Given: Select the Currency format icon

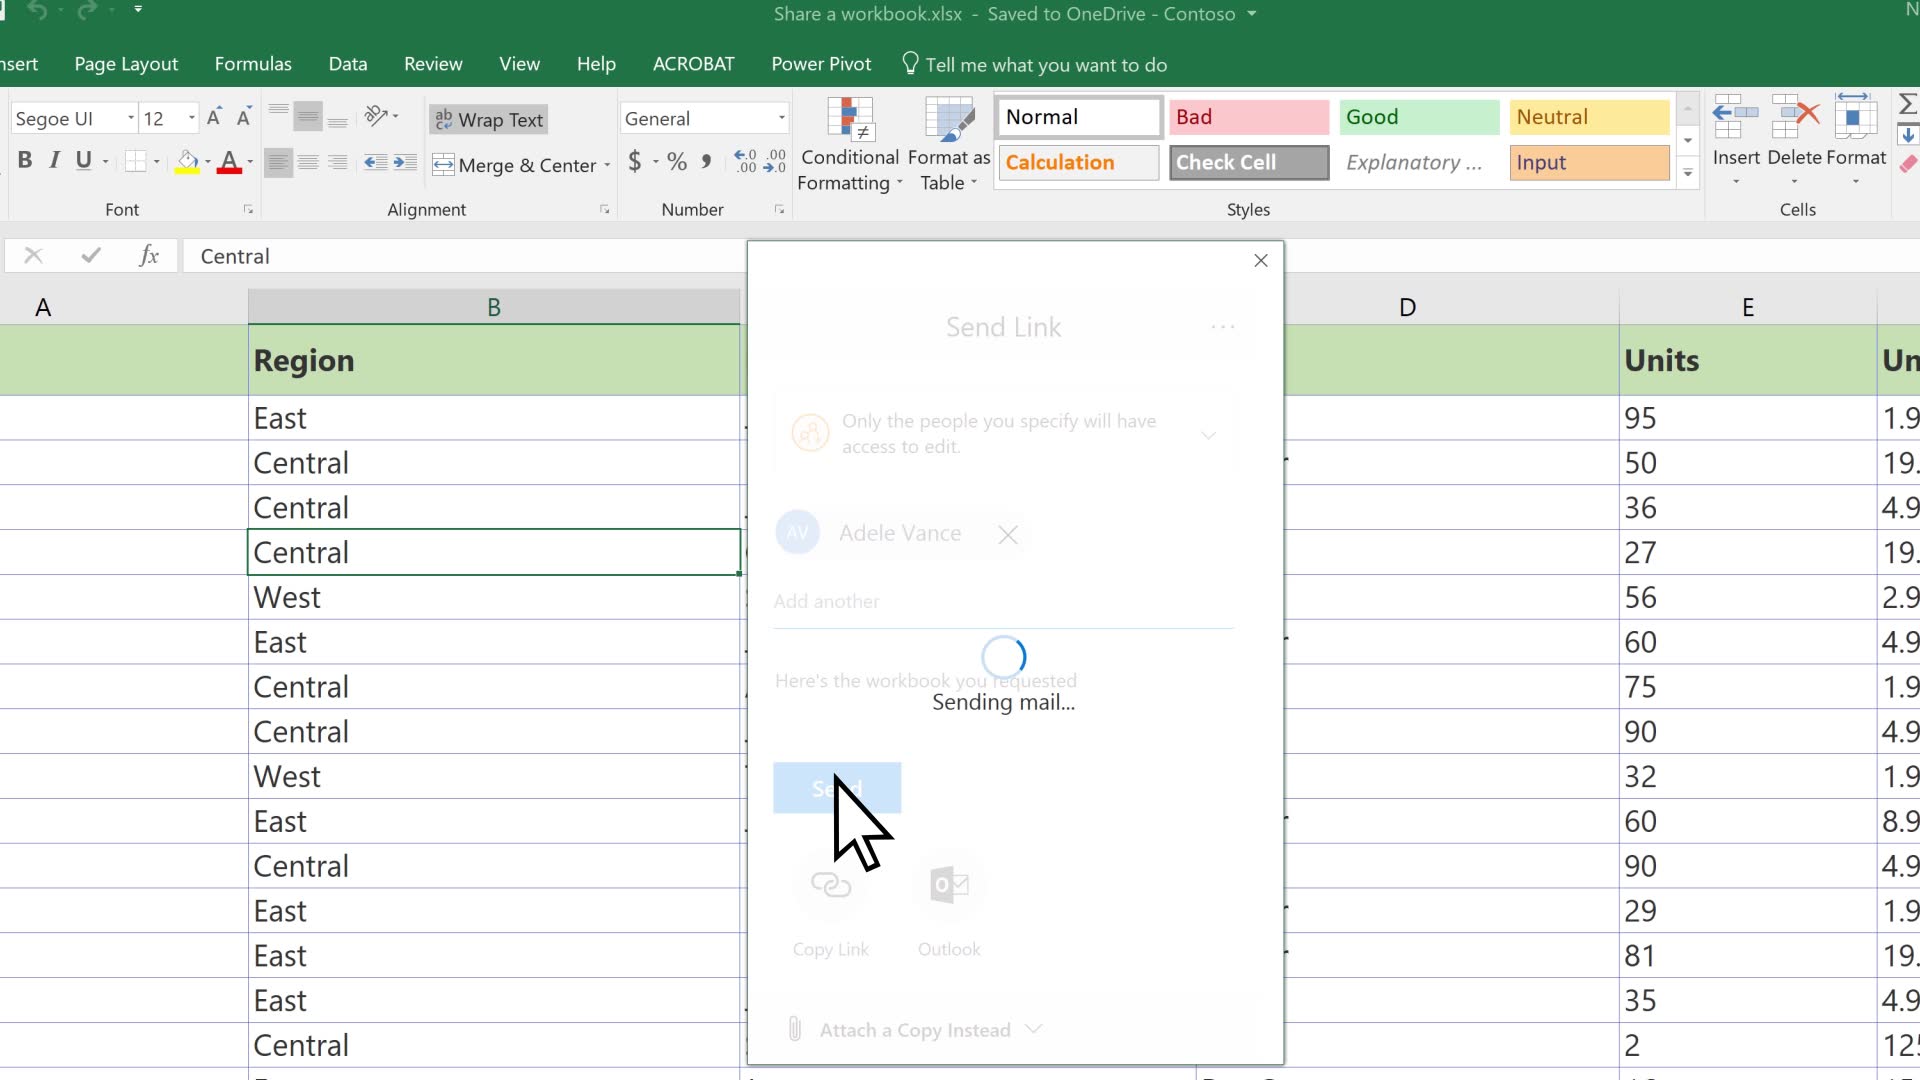Looking at the screenshot, I should (x=634, y=161).
